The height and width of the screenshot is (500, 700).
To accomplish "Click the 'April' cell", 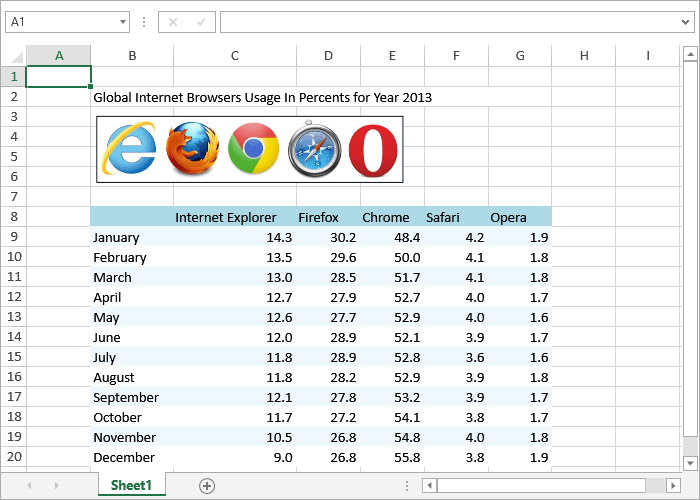I will tap(132, 297).
